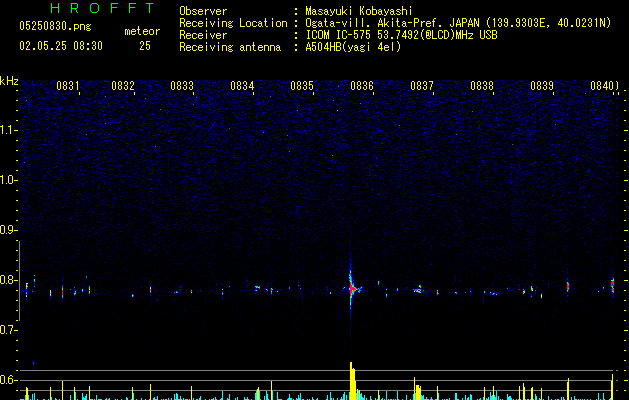Select observer name Masayuki Kobayashi
Screen dimensions: 629x400
pos(359,11)
